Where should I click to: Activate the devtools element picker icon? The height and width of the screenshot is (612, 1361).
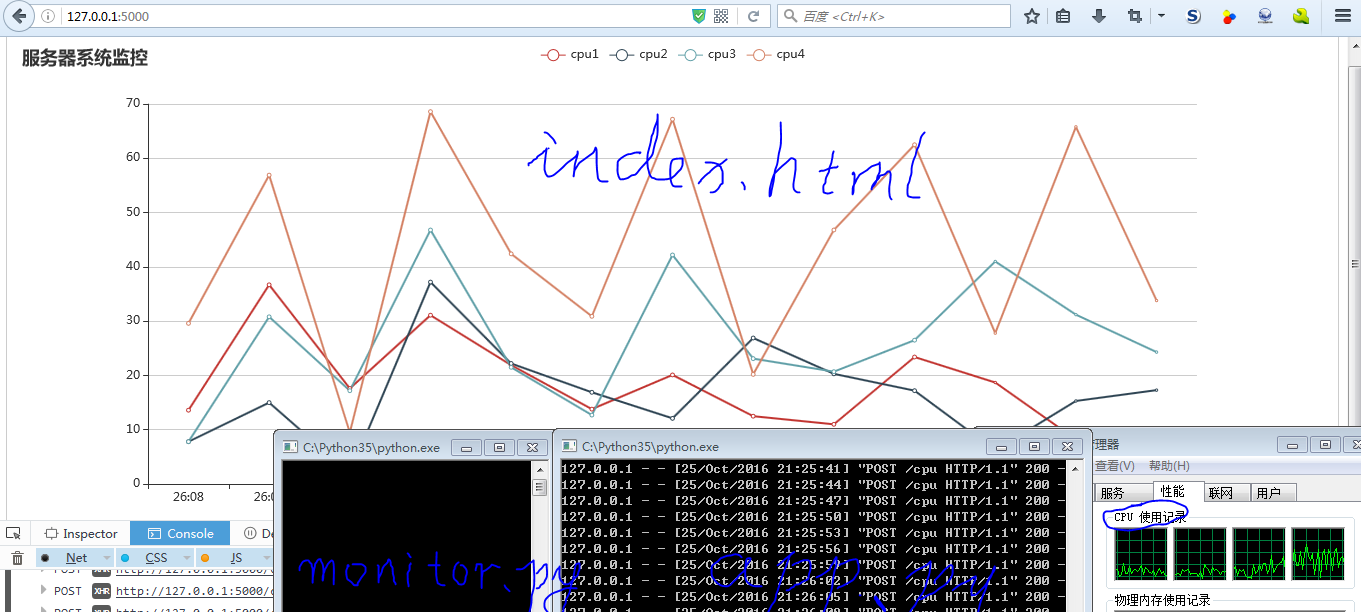tap(13, 533)
